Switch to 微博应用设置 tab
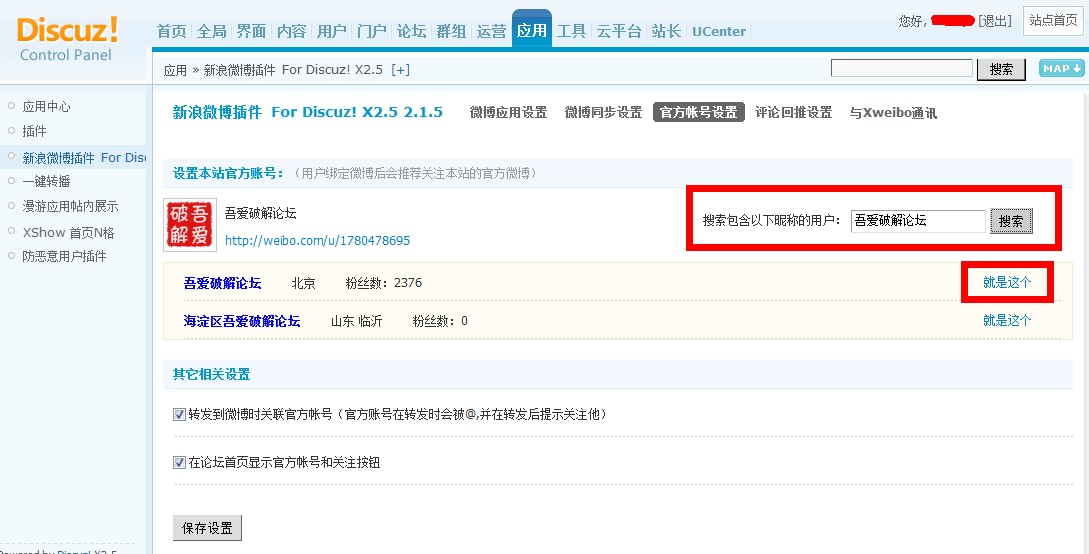Viewport: 1089px width, 554px height. point(508,112)
